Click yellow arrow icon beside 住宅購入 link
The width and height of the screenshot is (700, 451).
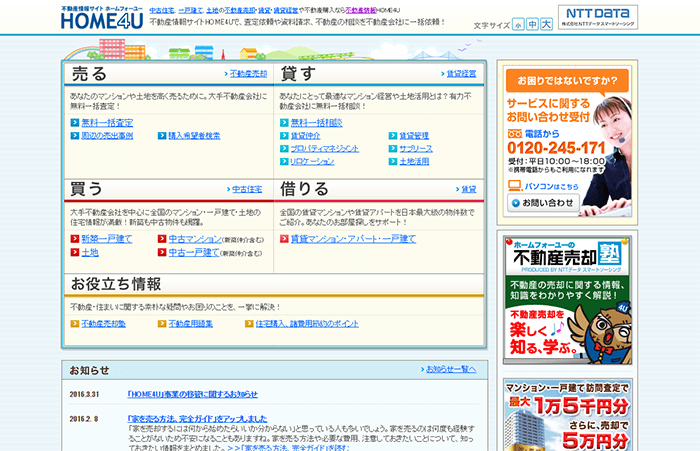pos(249,324)
